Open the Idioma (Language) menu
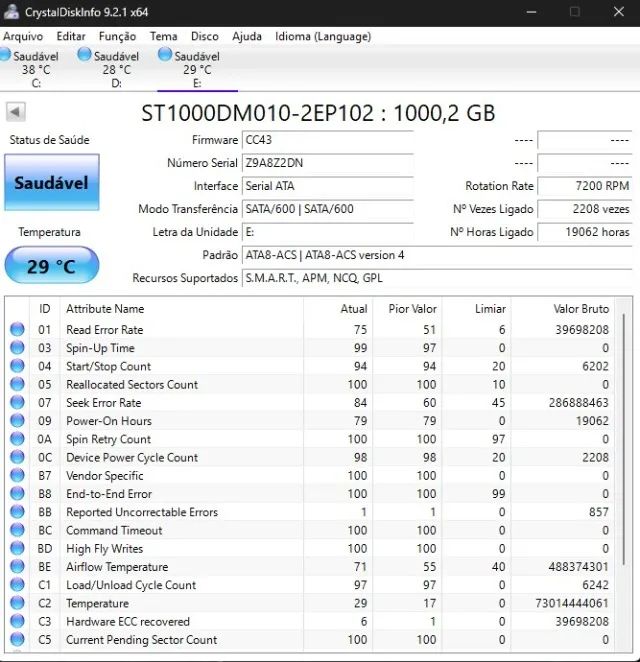 (x=323, y=36)
